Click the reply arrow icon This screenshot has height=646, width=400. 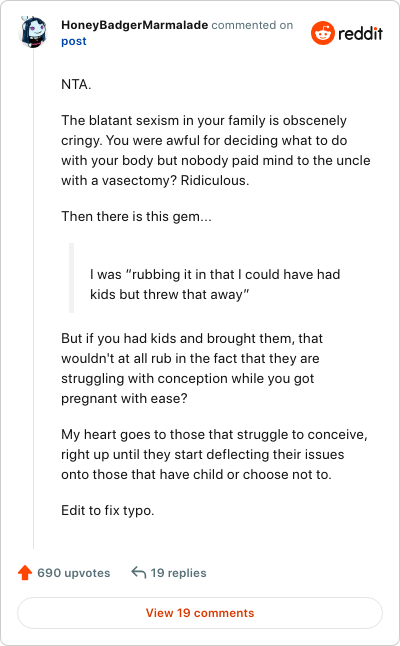[139, 572]
